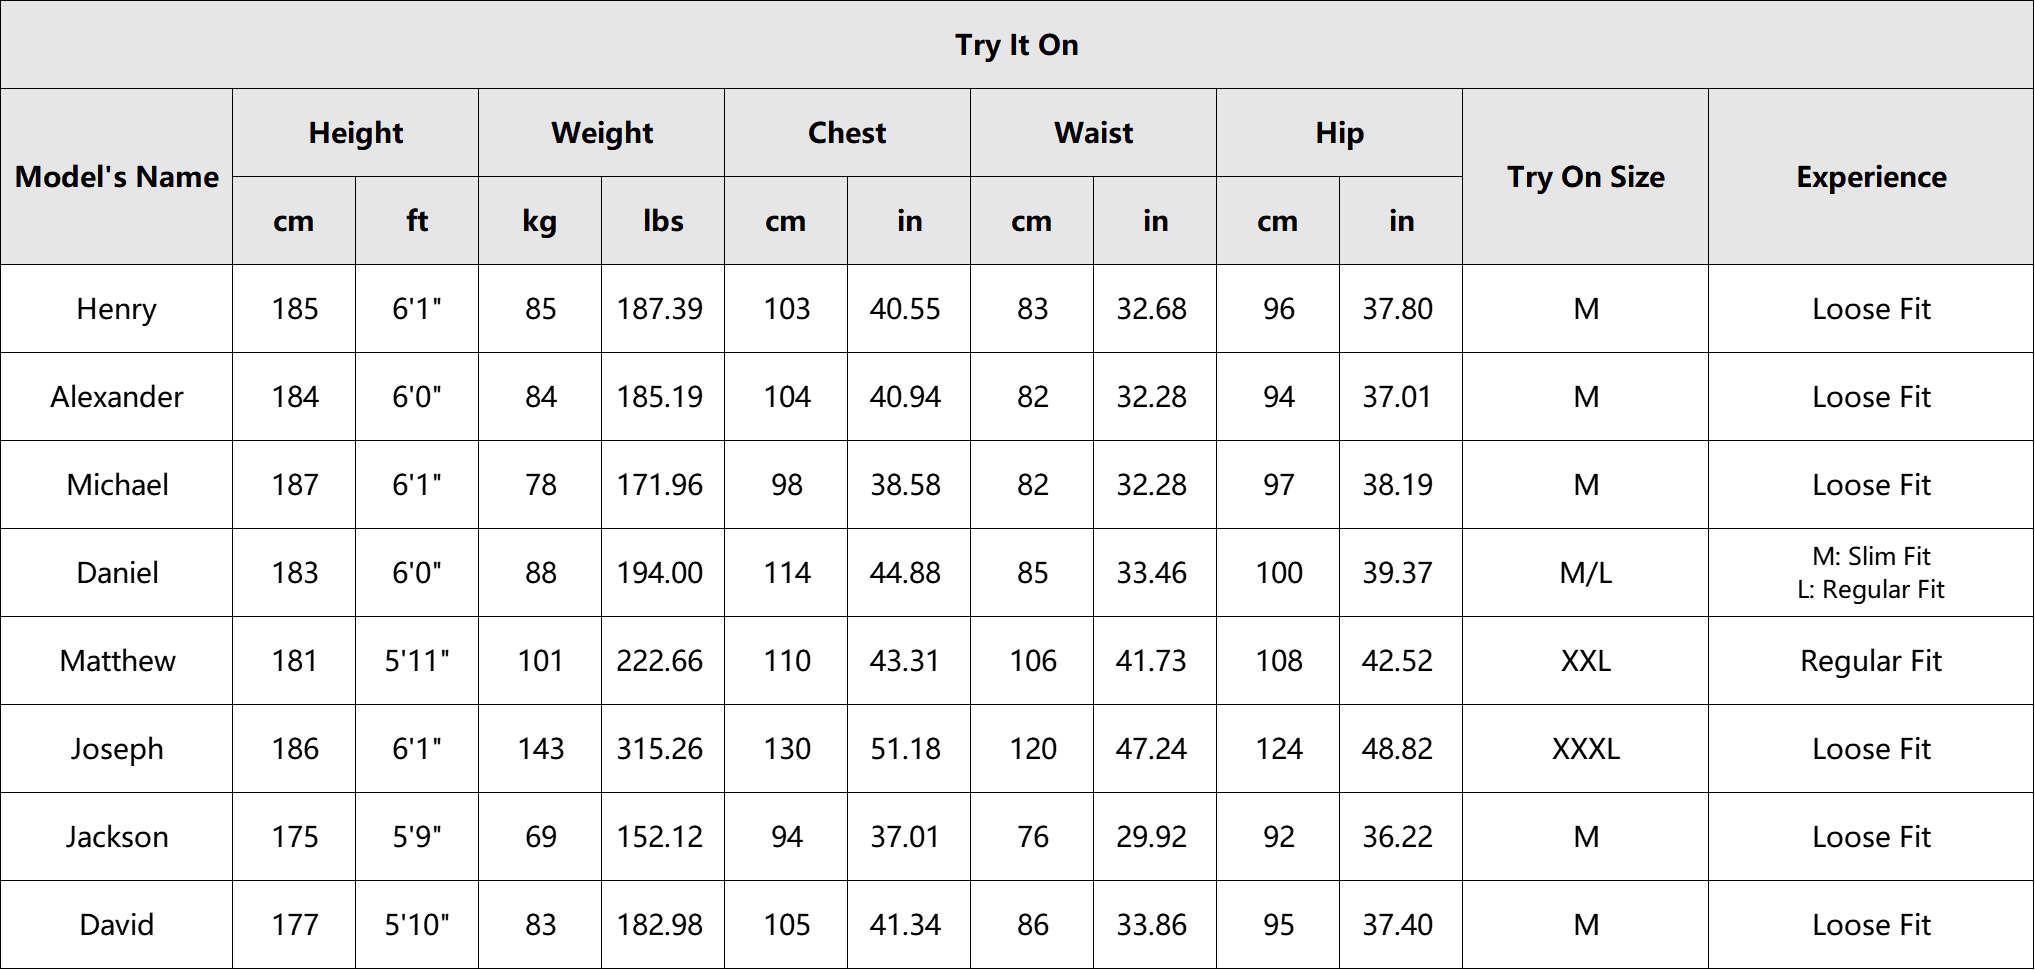
Task: Click Alexander's name cell
Action: tap(117, 397)
